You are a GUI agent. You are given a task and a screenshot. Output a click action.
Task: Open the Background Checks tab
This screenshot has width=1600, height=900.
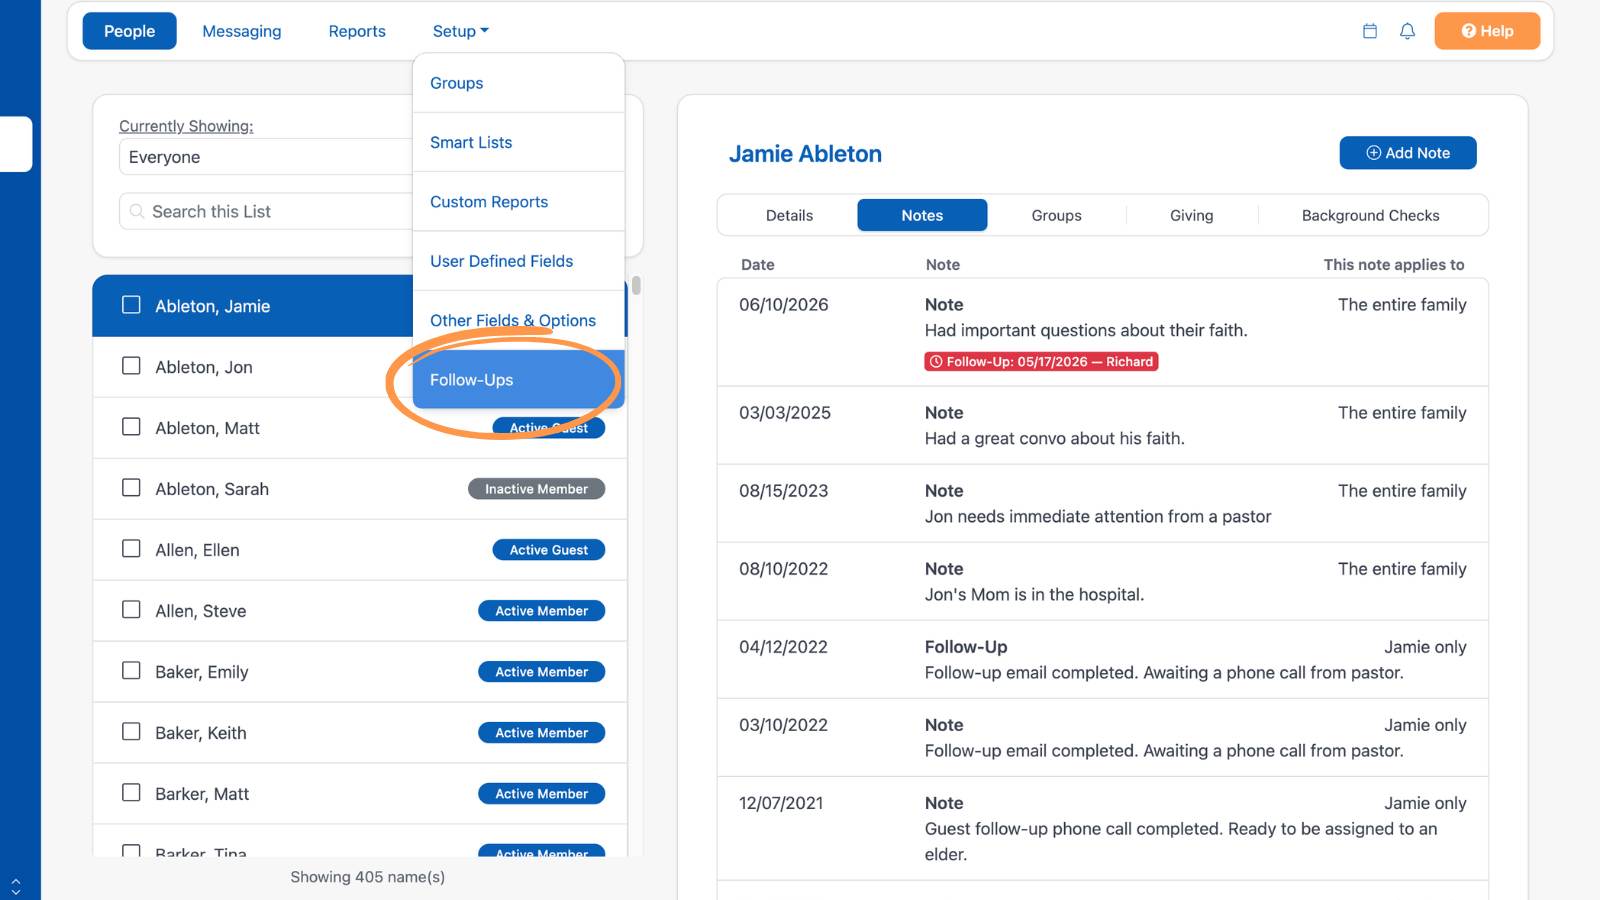(x=1371, y=215)
